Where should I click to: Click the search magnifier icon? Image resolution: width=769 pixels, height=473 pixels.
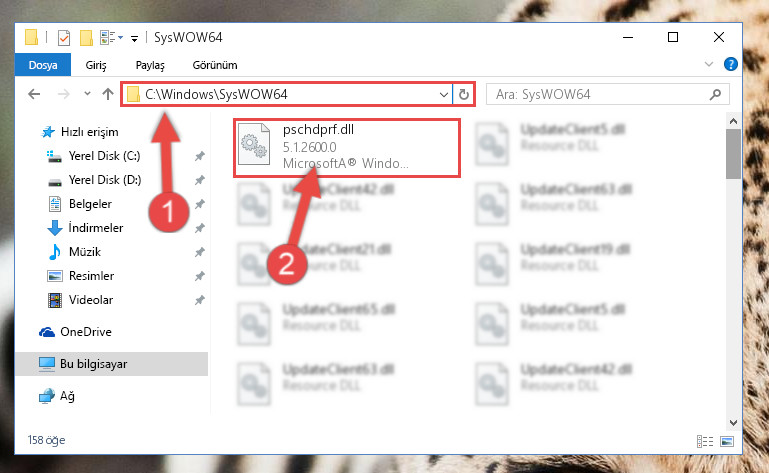pyautogui.click(x=716, y=94)
